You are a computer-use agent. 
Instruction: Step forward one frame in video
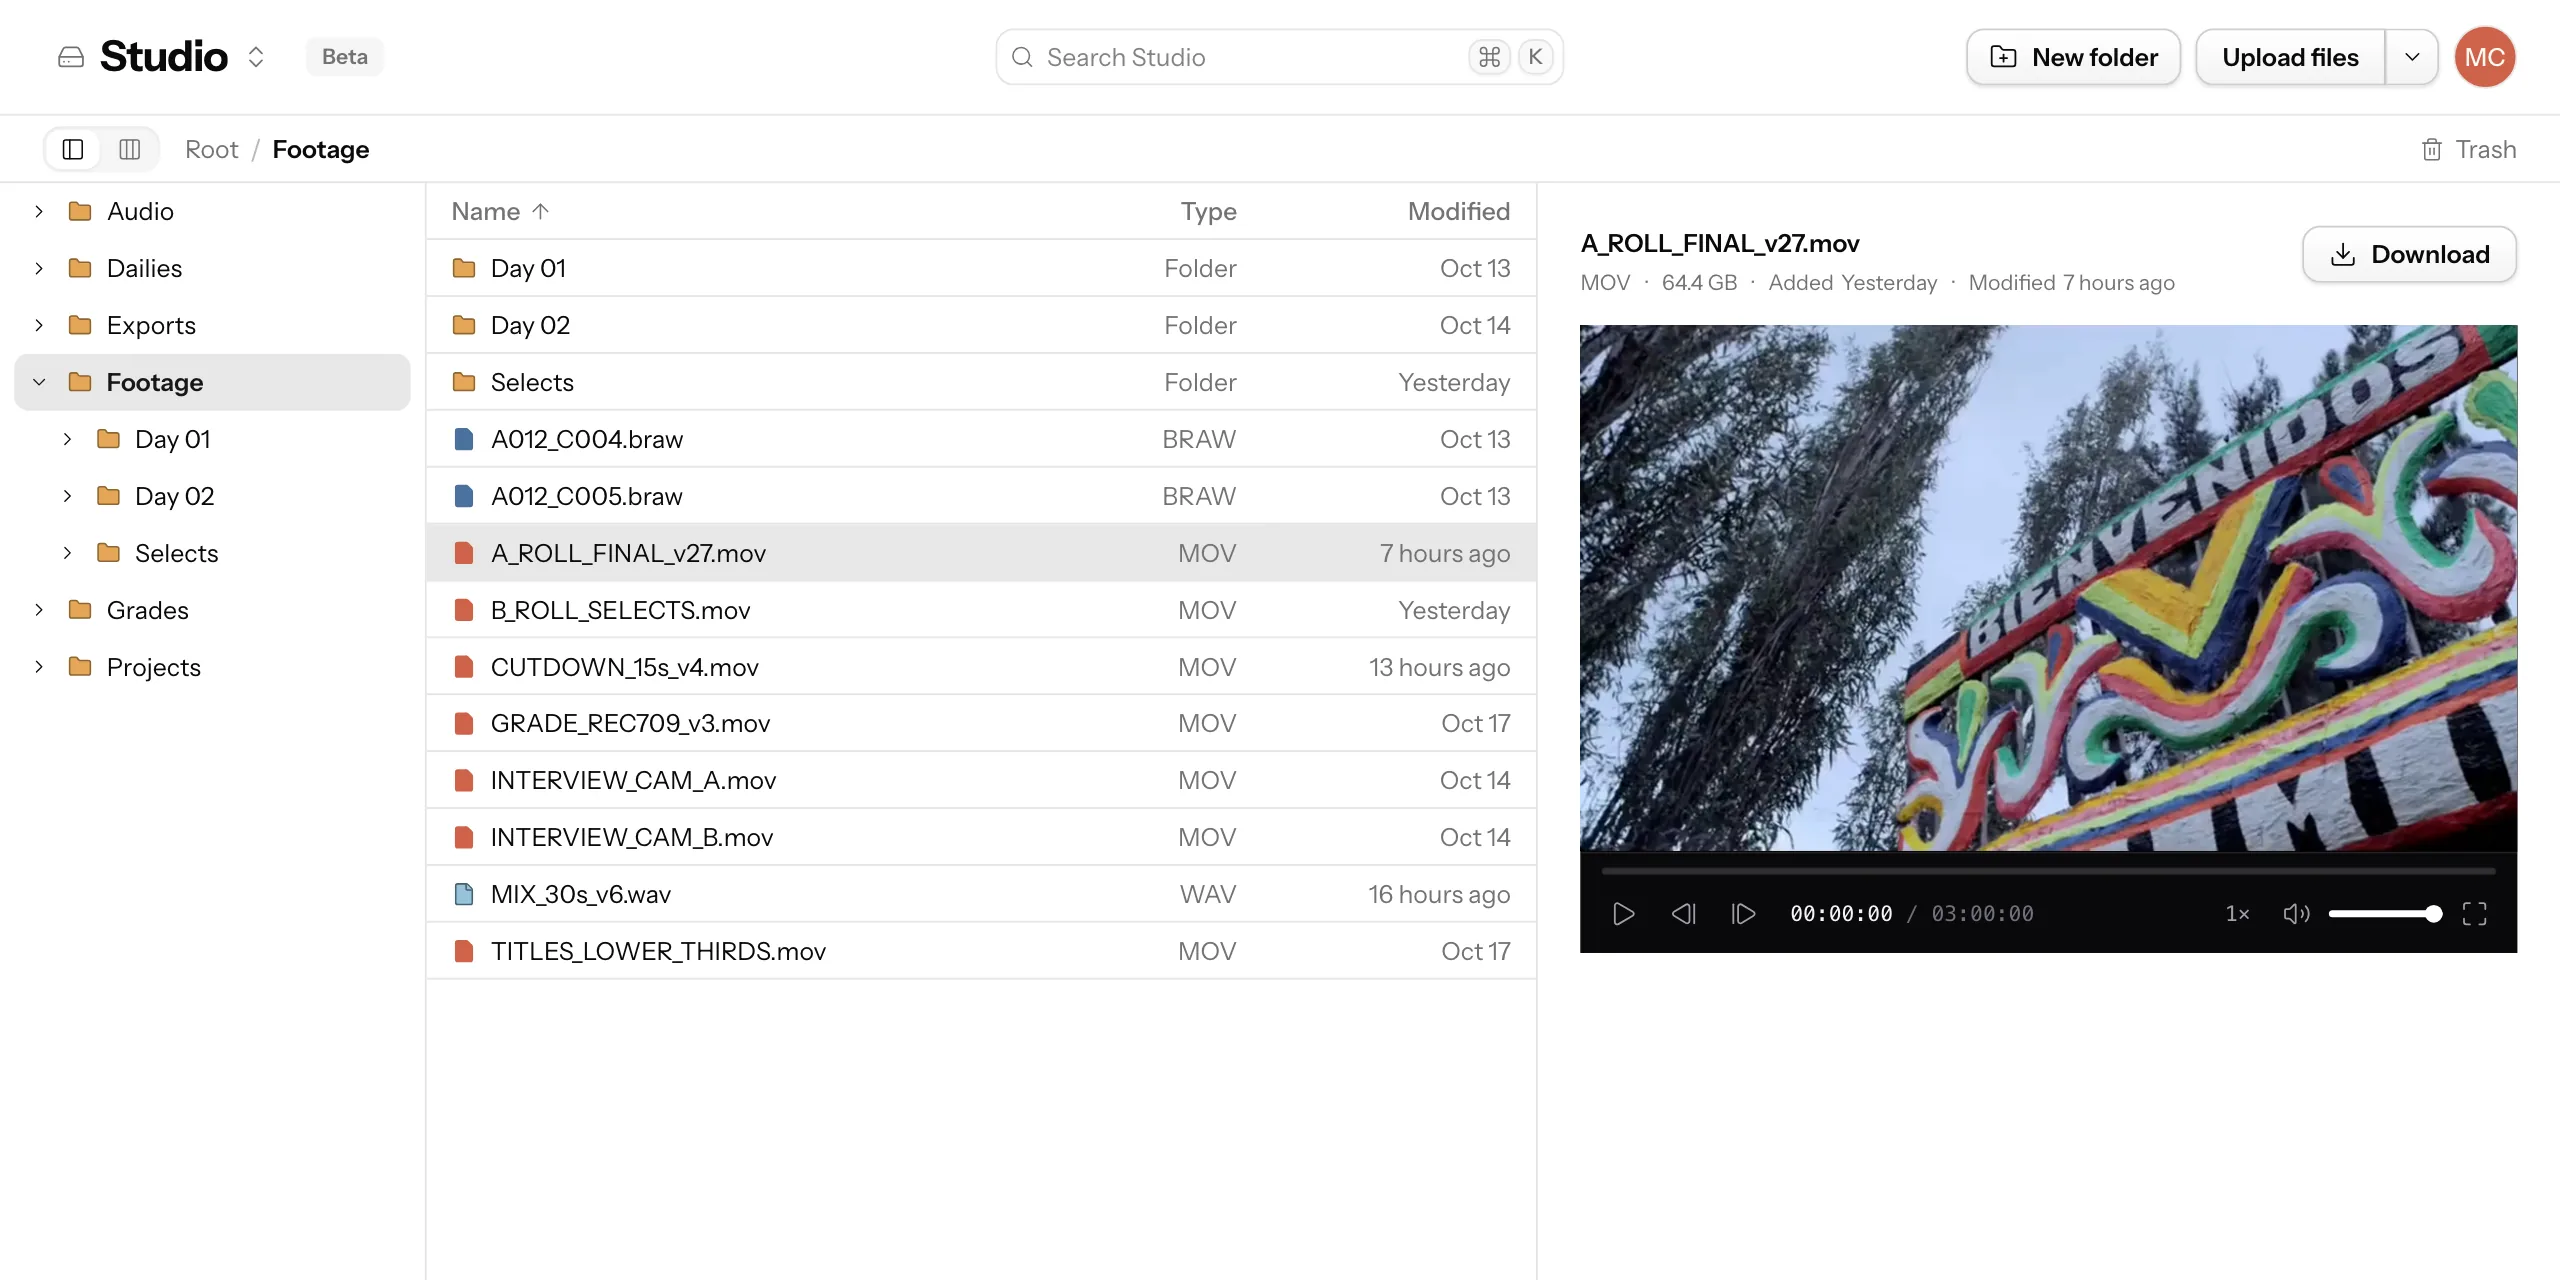click(1743, 914)
